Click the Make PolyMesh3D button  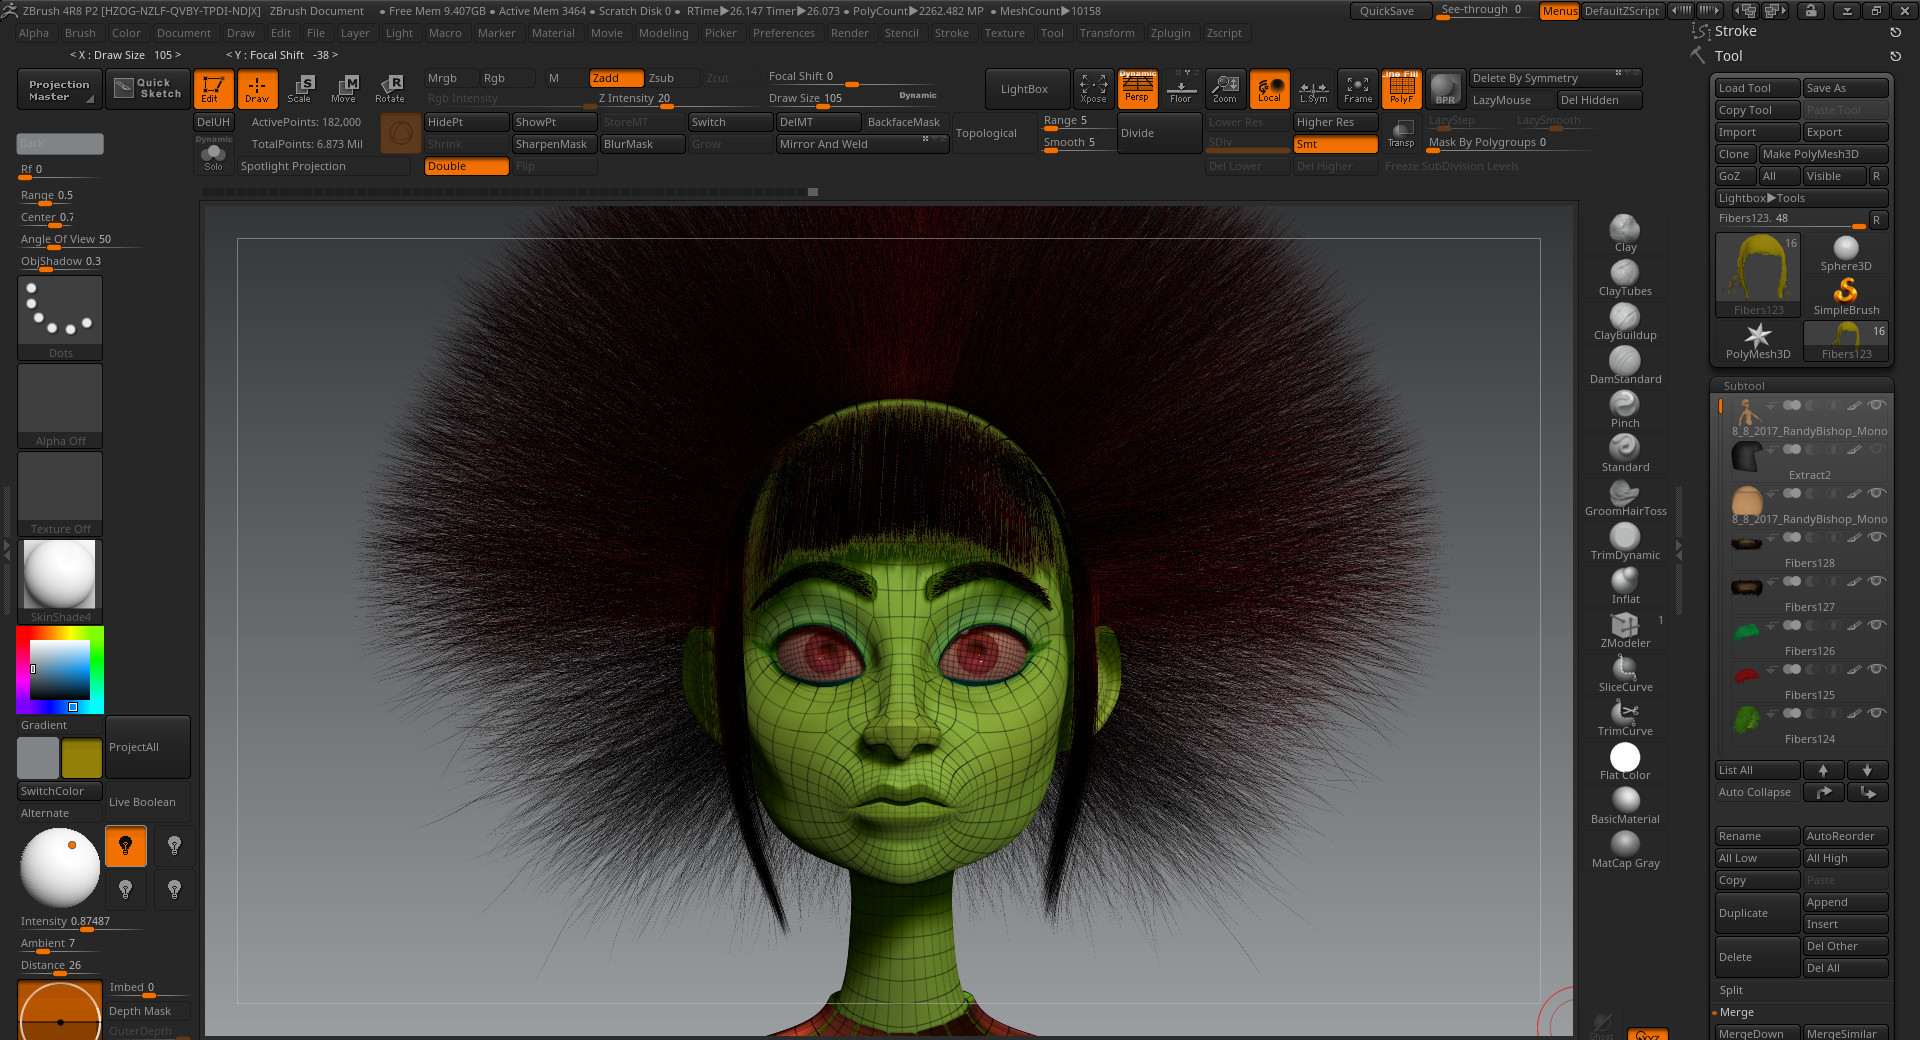click(x=1823, y=154)
